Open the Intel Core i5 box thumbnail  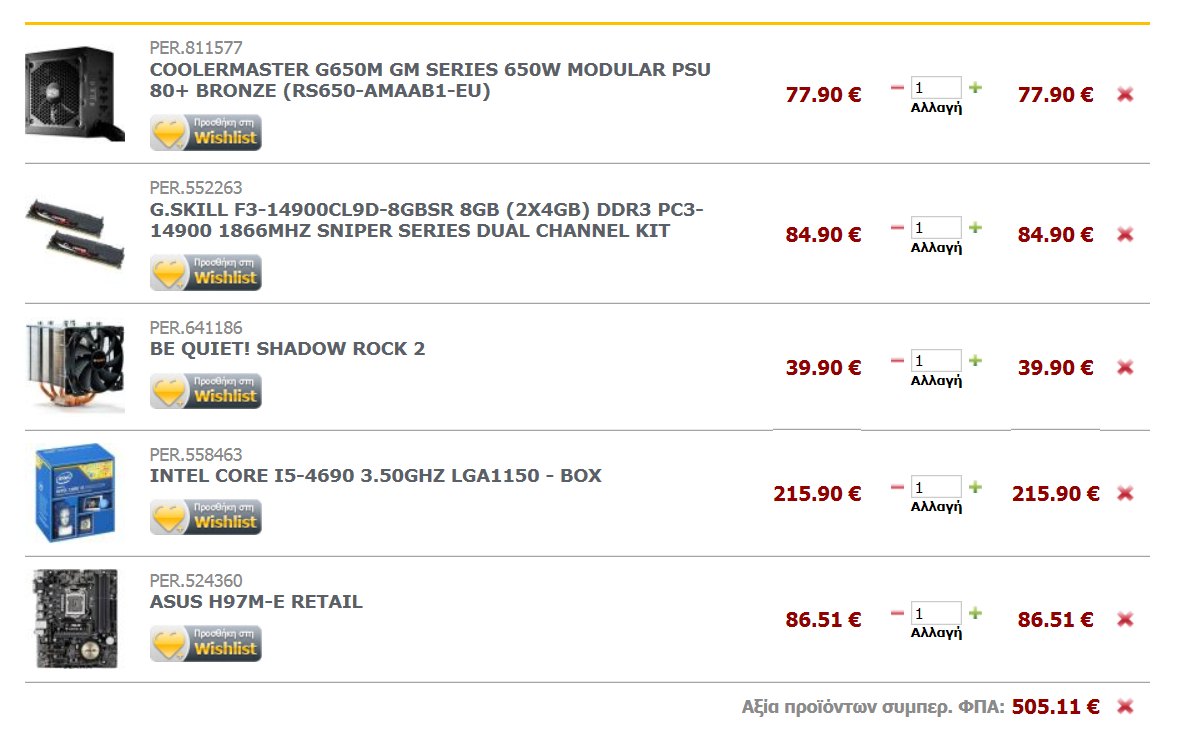[x=75, y=493]
